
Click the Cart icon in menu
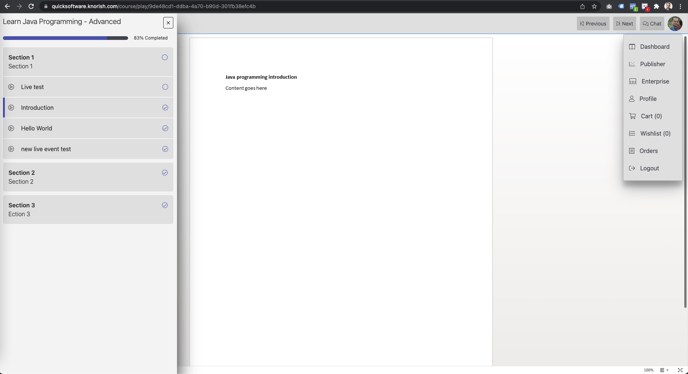(x=632, y=116)
